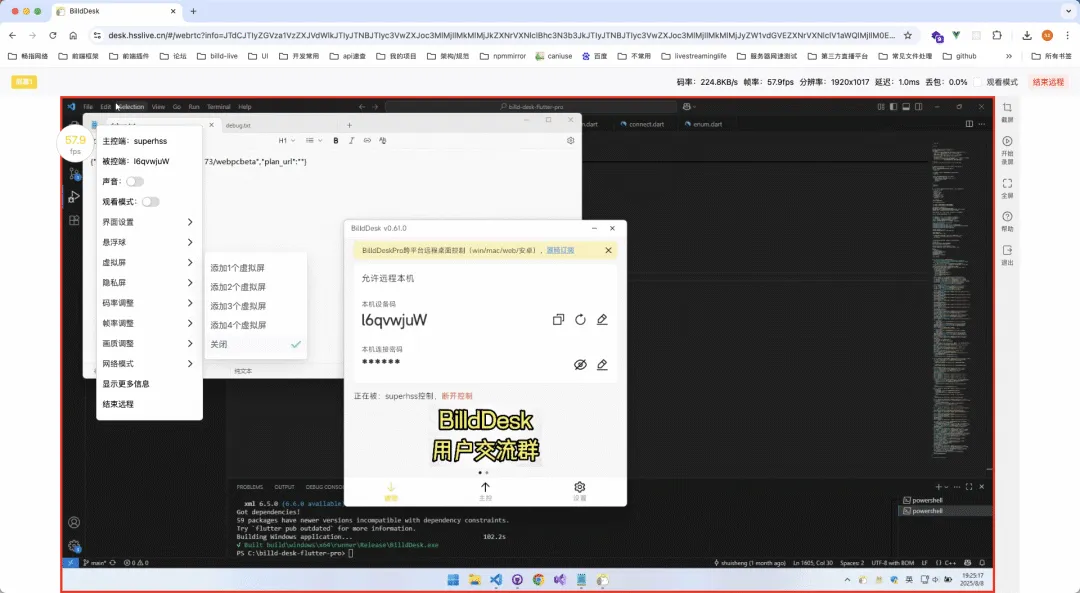Screen dimensions: 1080x593
Task: Click the Windows Start button on the remote taskbar
Action: [453, 580]
